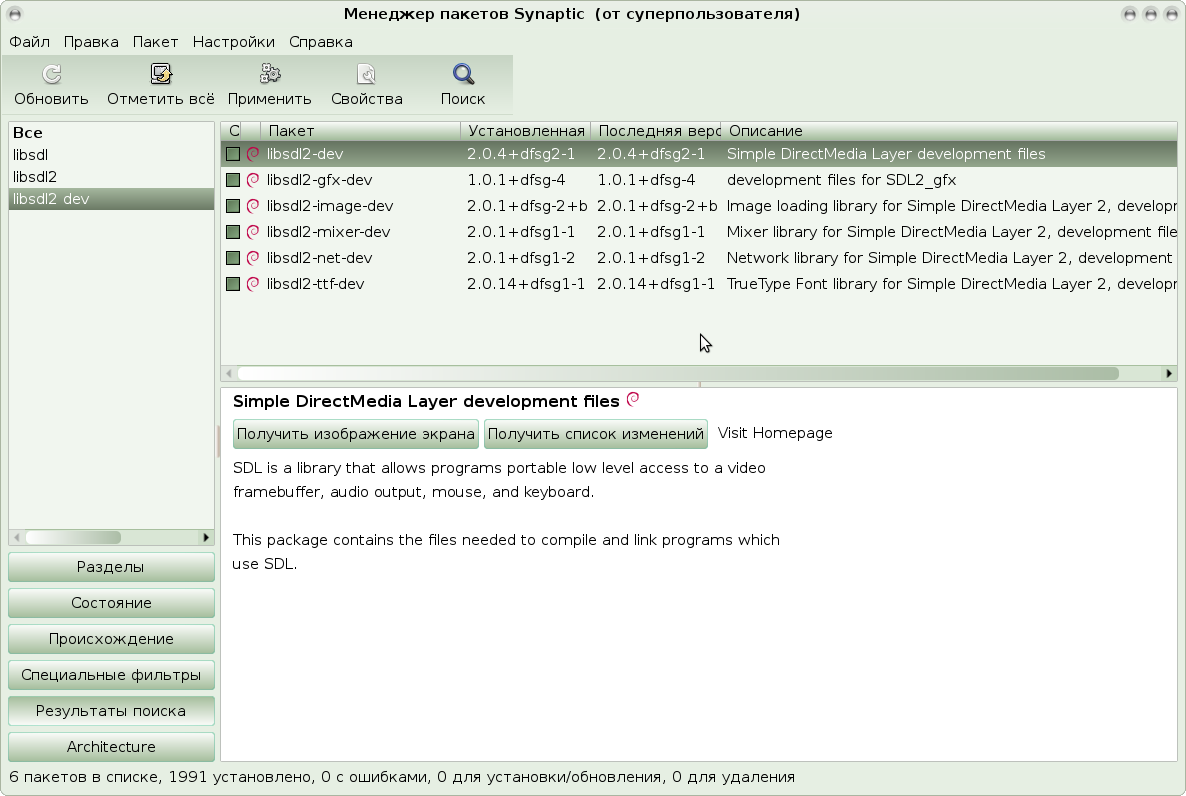
Task: Select libsdl2 search entry
Action: pos(111,176)
